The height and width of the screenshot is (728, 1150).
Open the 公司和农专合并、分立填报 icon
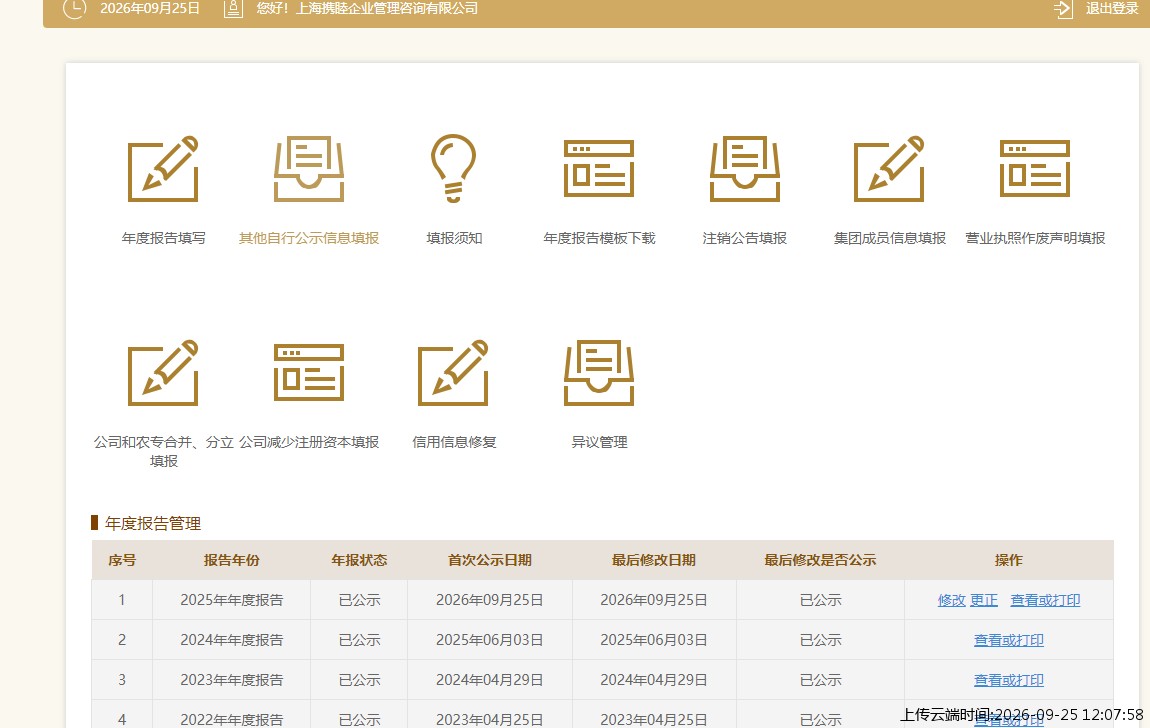click(163, 372)
